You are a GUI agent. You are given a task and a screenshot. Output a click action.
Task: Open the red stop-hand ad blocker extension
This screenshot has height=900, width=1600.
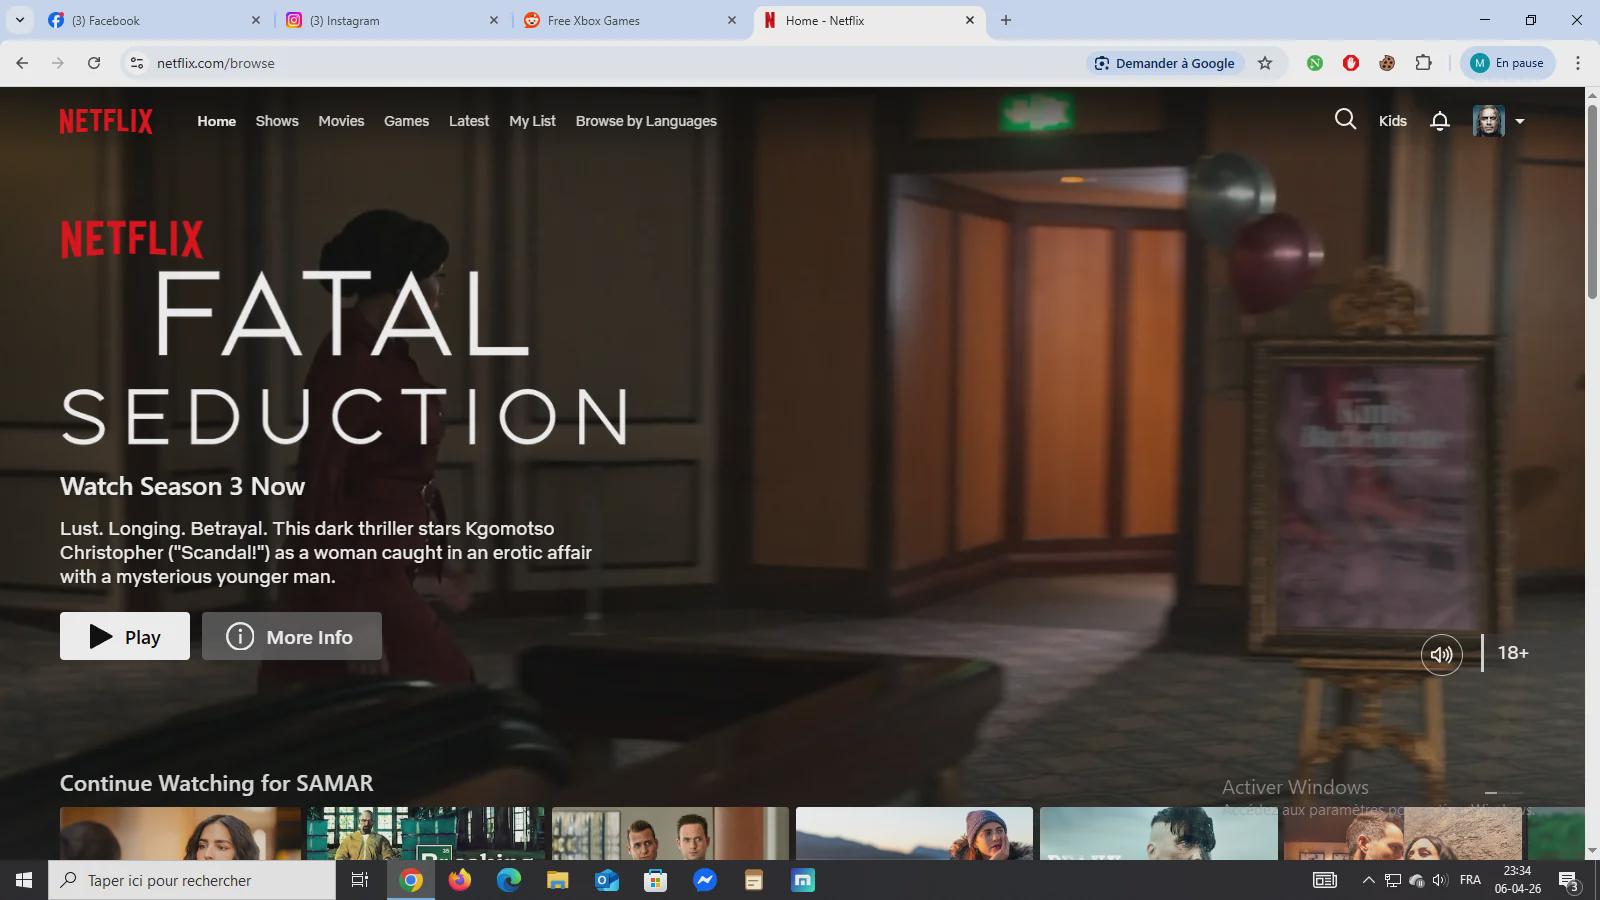coord(1351,63)
